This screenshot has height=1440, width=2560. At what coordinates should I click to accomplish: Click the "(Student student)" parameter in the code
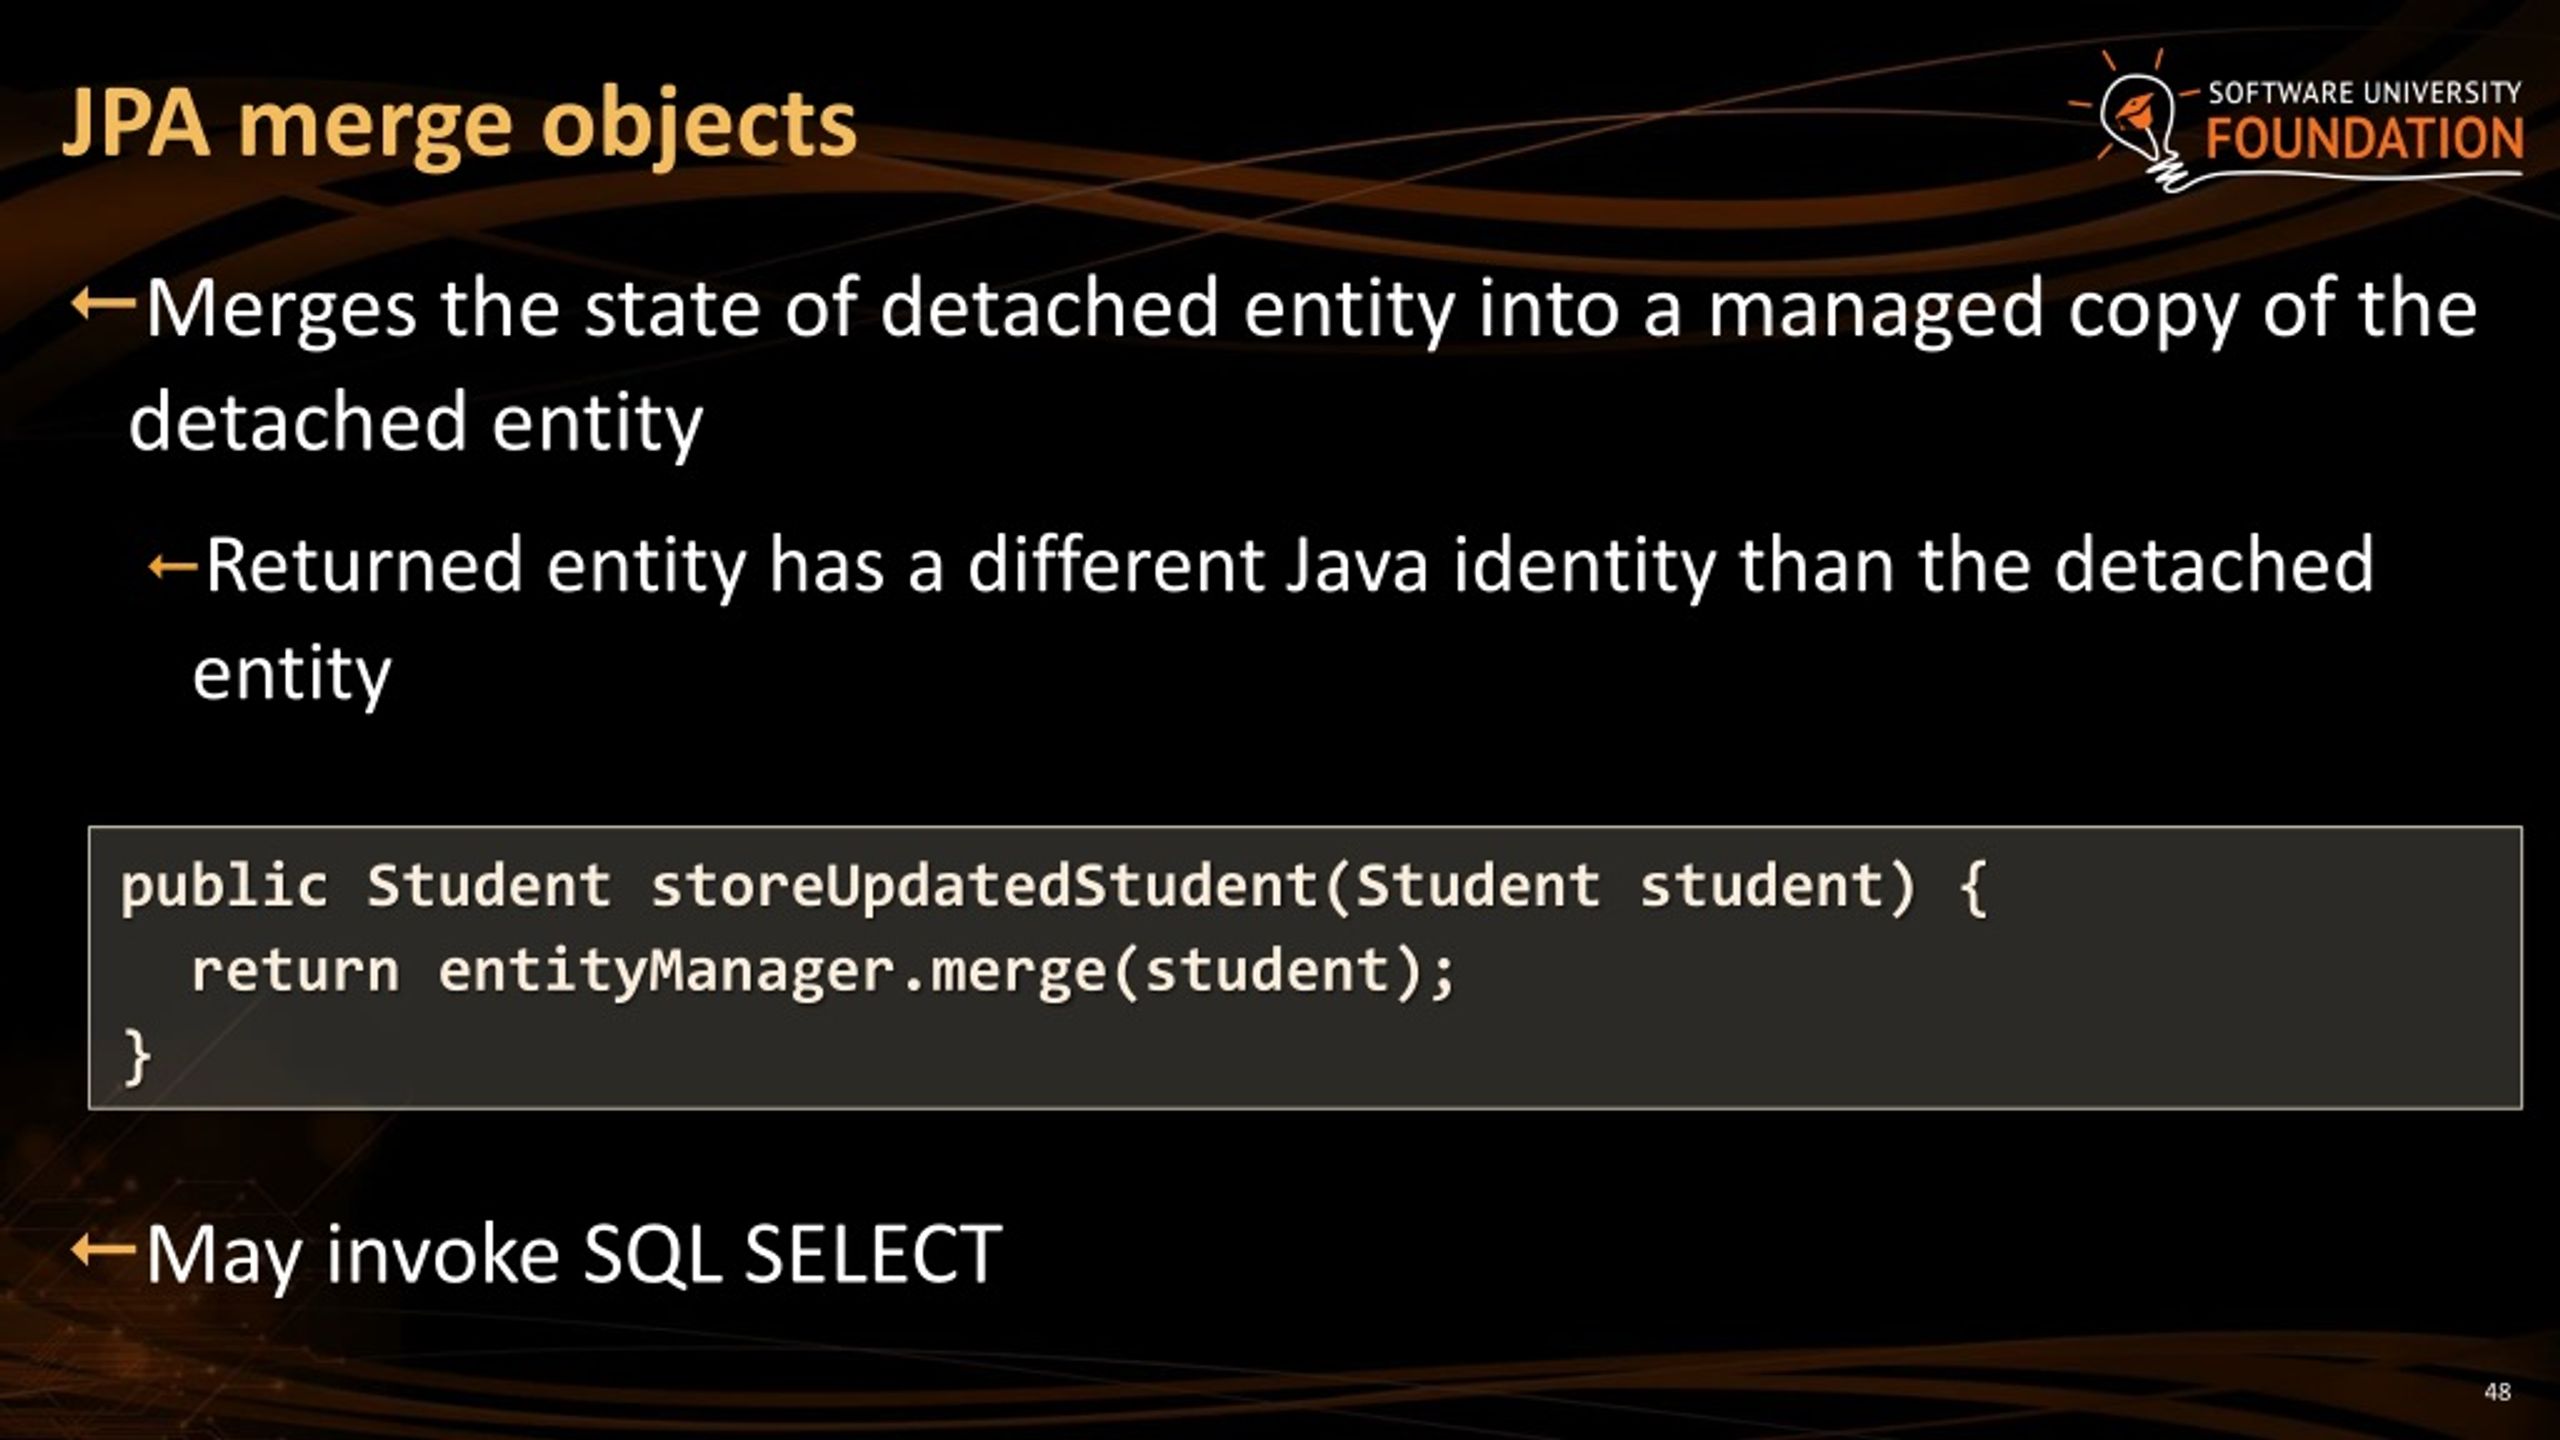tap(1632, 886)
